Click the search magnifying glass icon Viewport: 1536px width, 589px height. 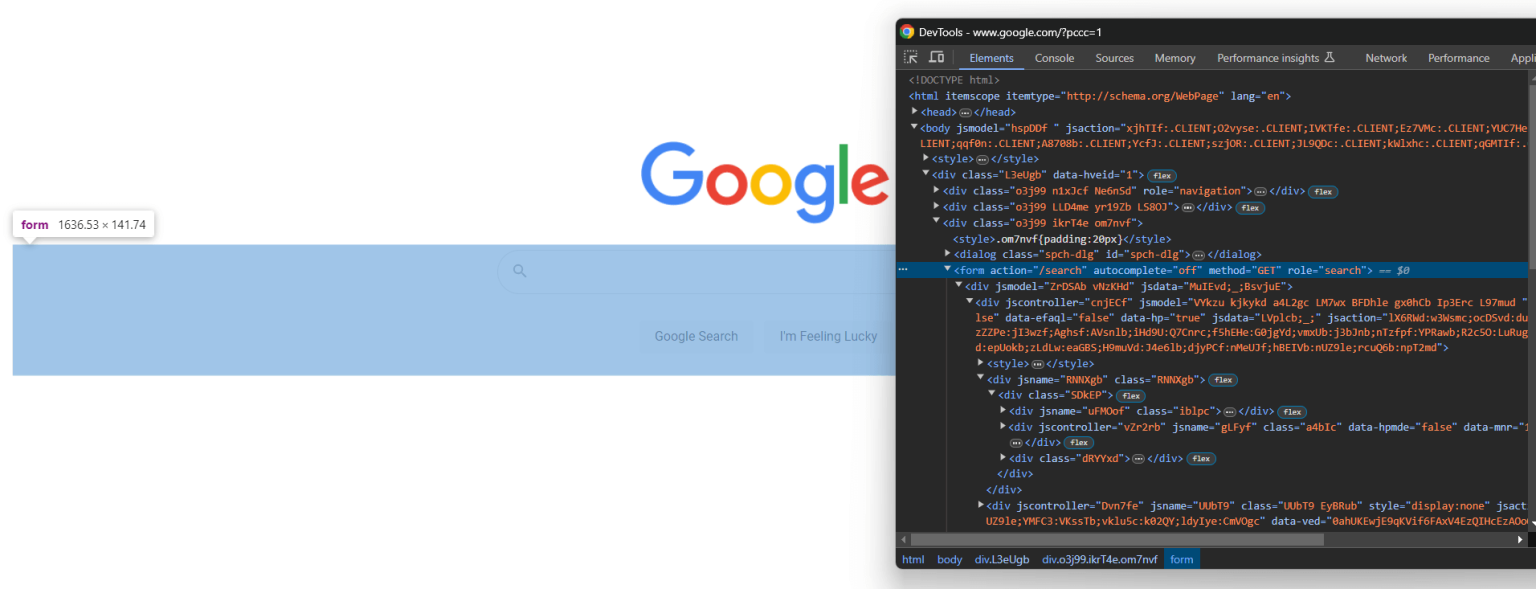click(519, 270)
